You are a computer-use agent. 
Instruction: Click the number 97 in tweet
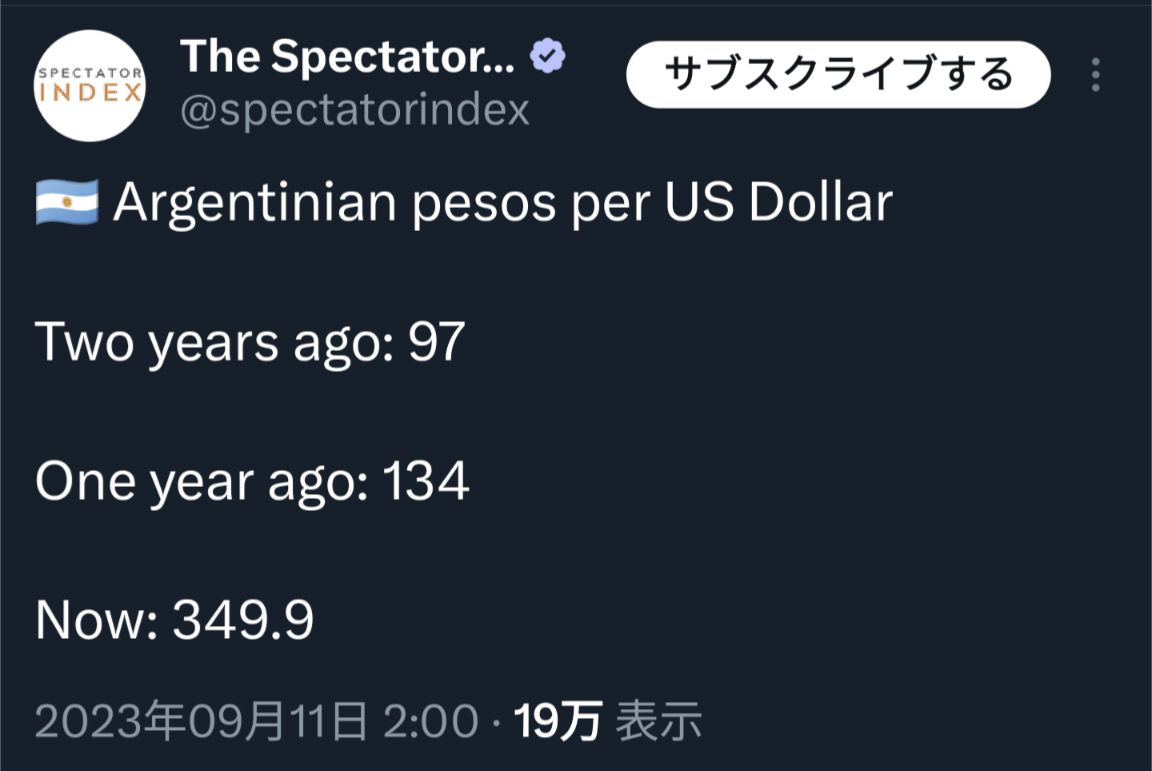coord(437,343)
